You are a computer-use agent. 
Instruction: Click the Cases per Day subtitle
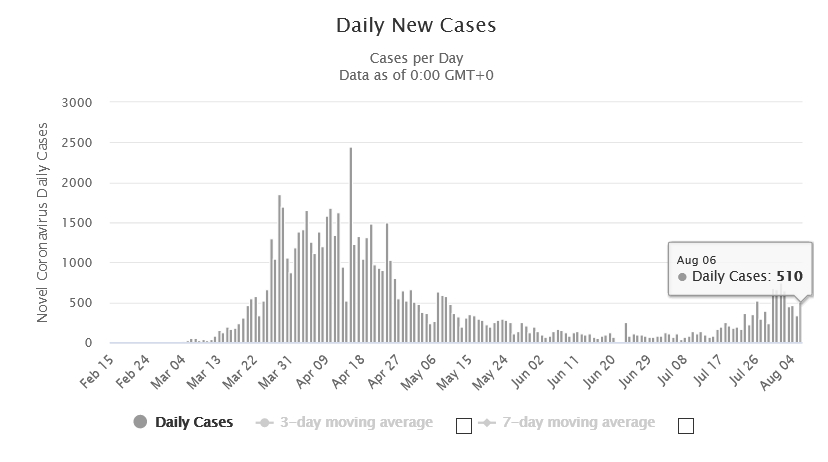(x=416, y=58)
